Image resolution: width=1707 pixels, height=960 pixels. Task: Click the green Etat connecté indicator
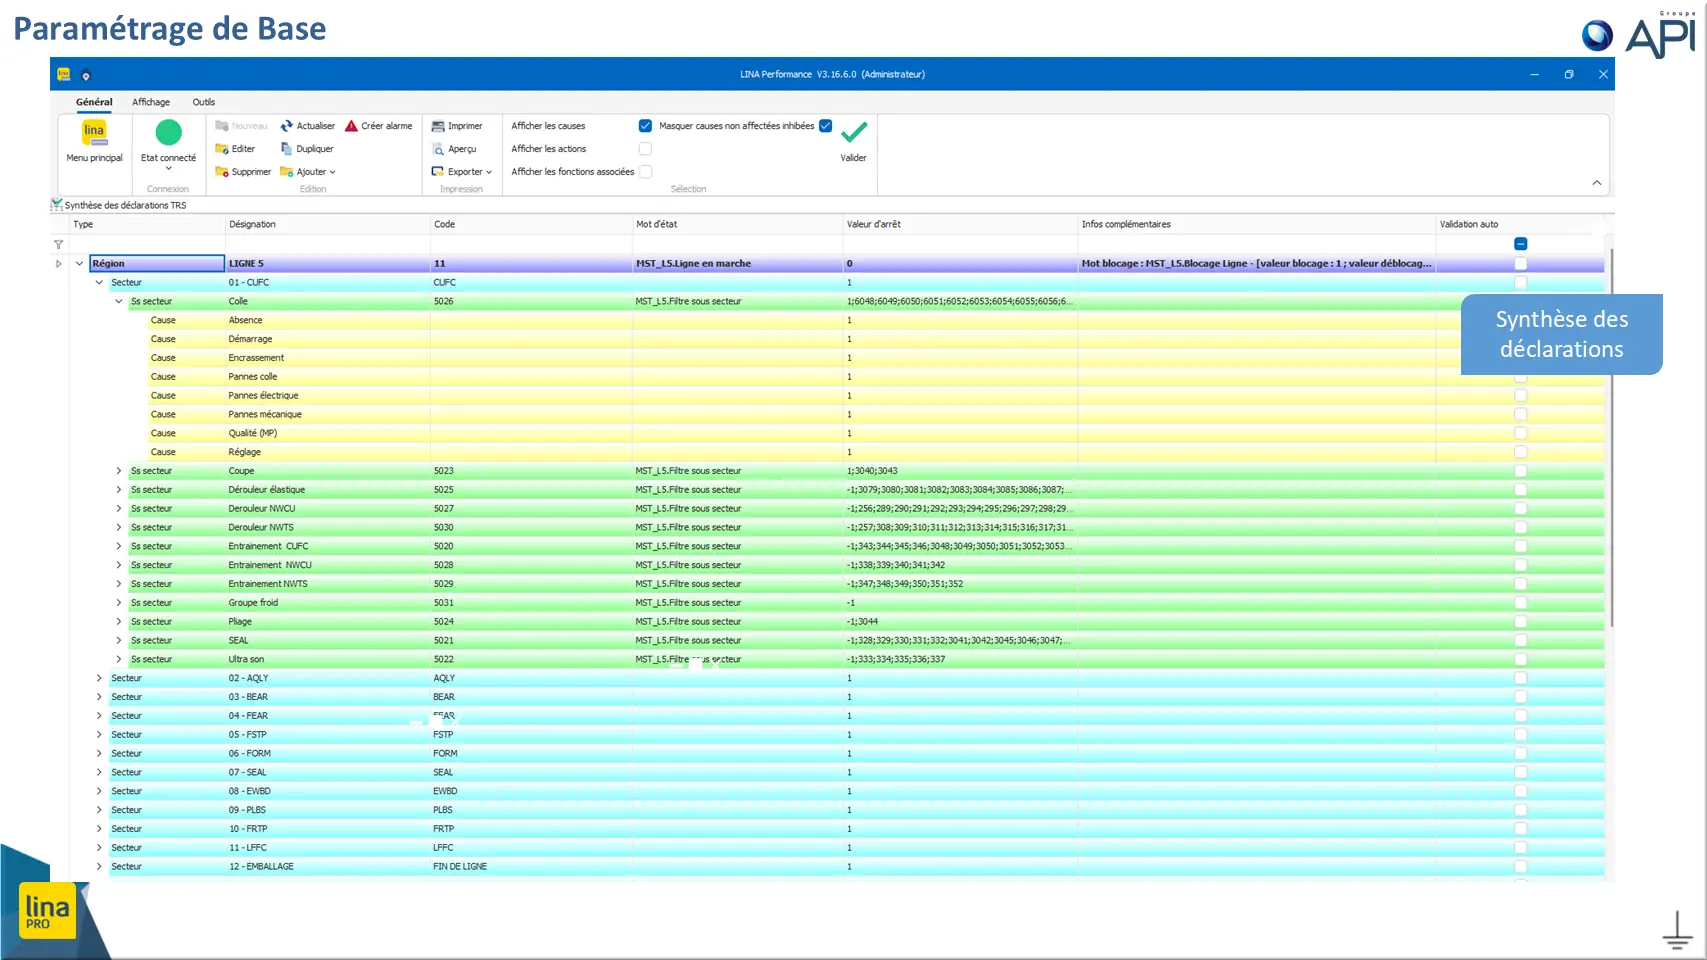coord(169,132)
